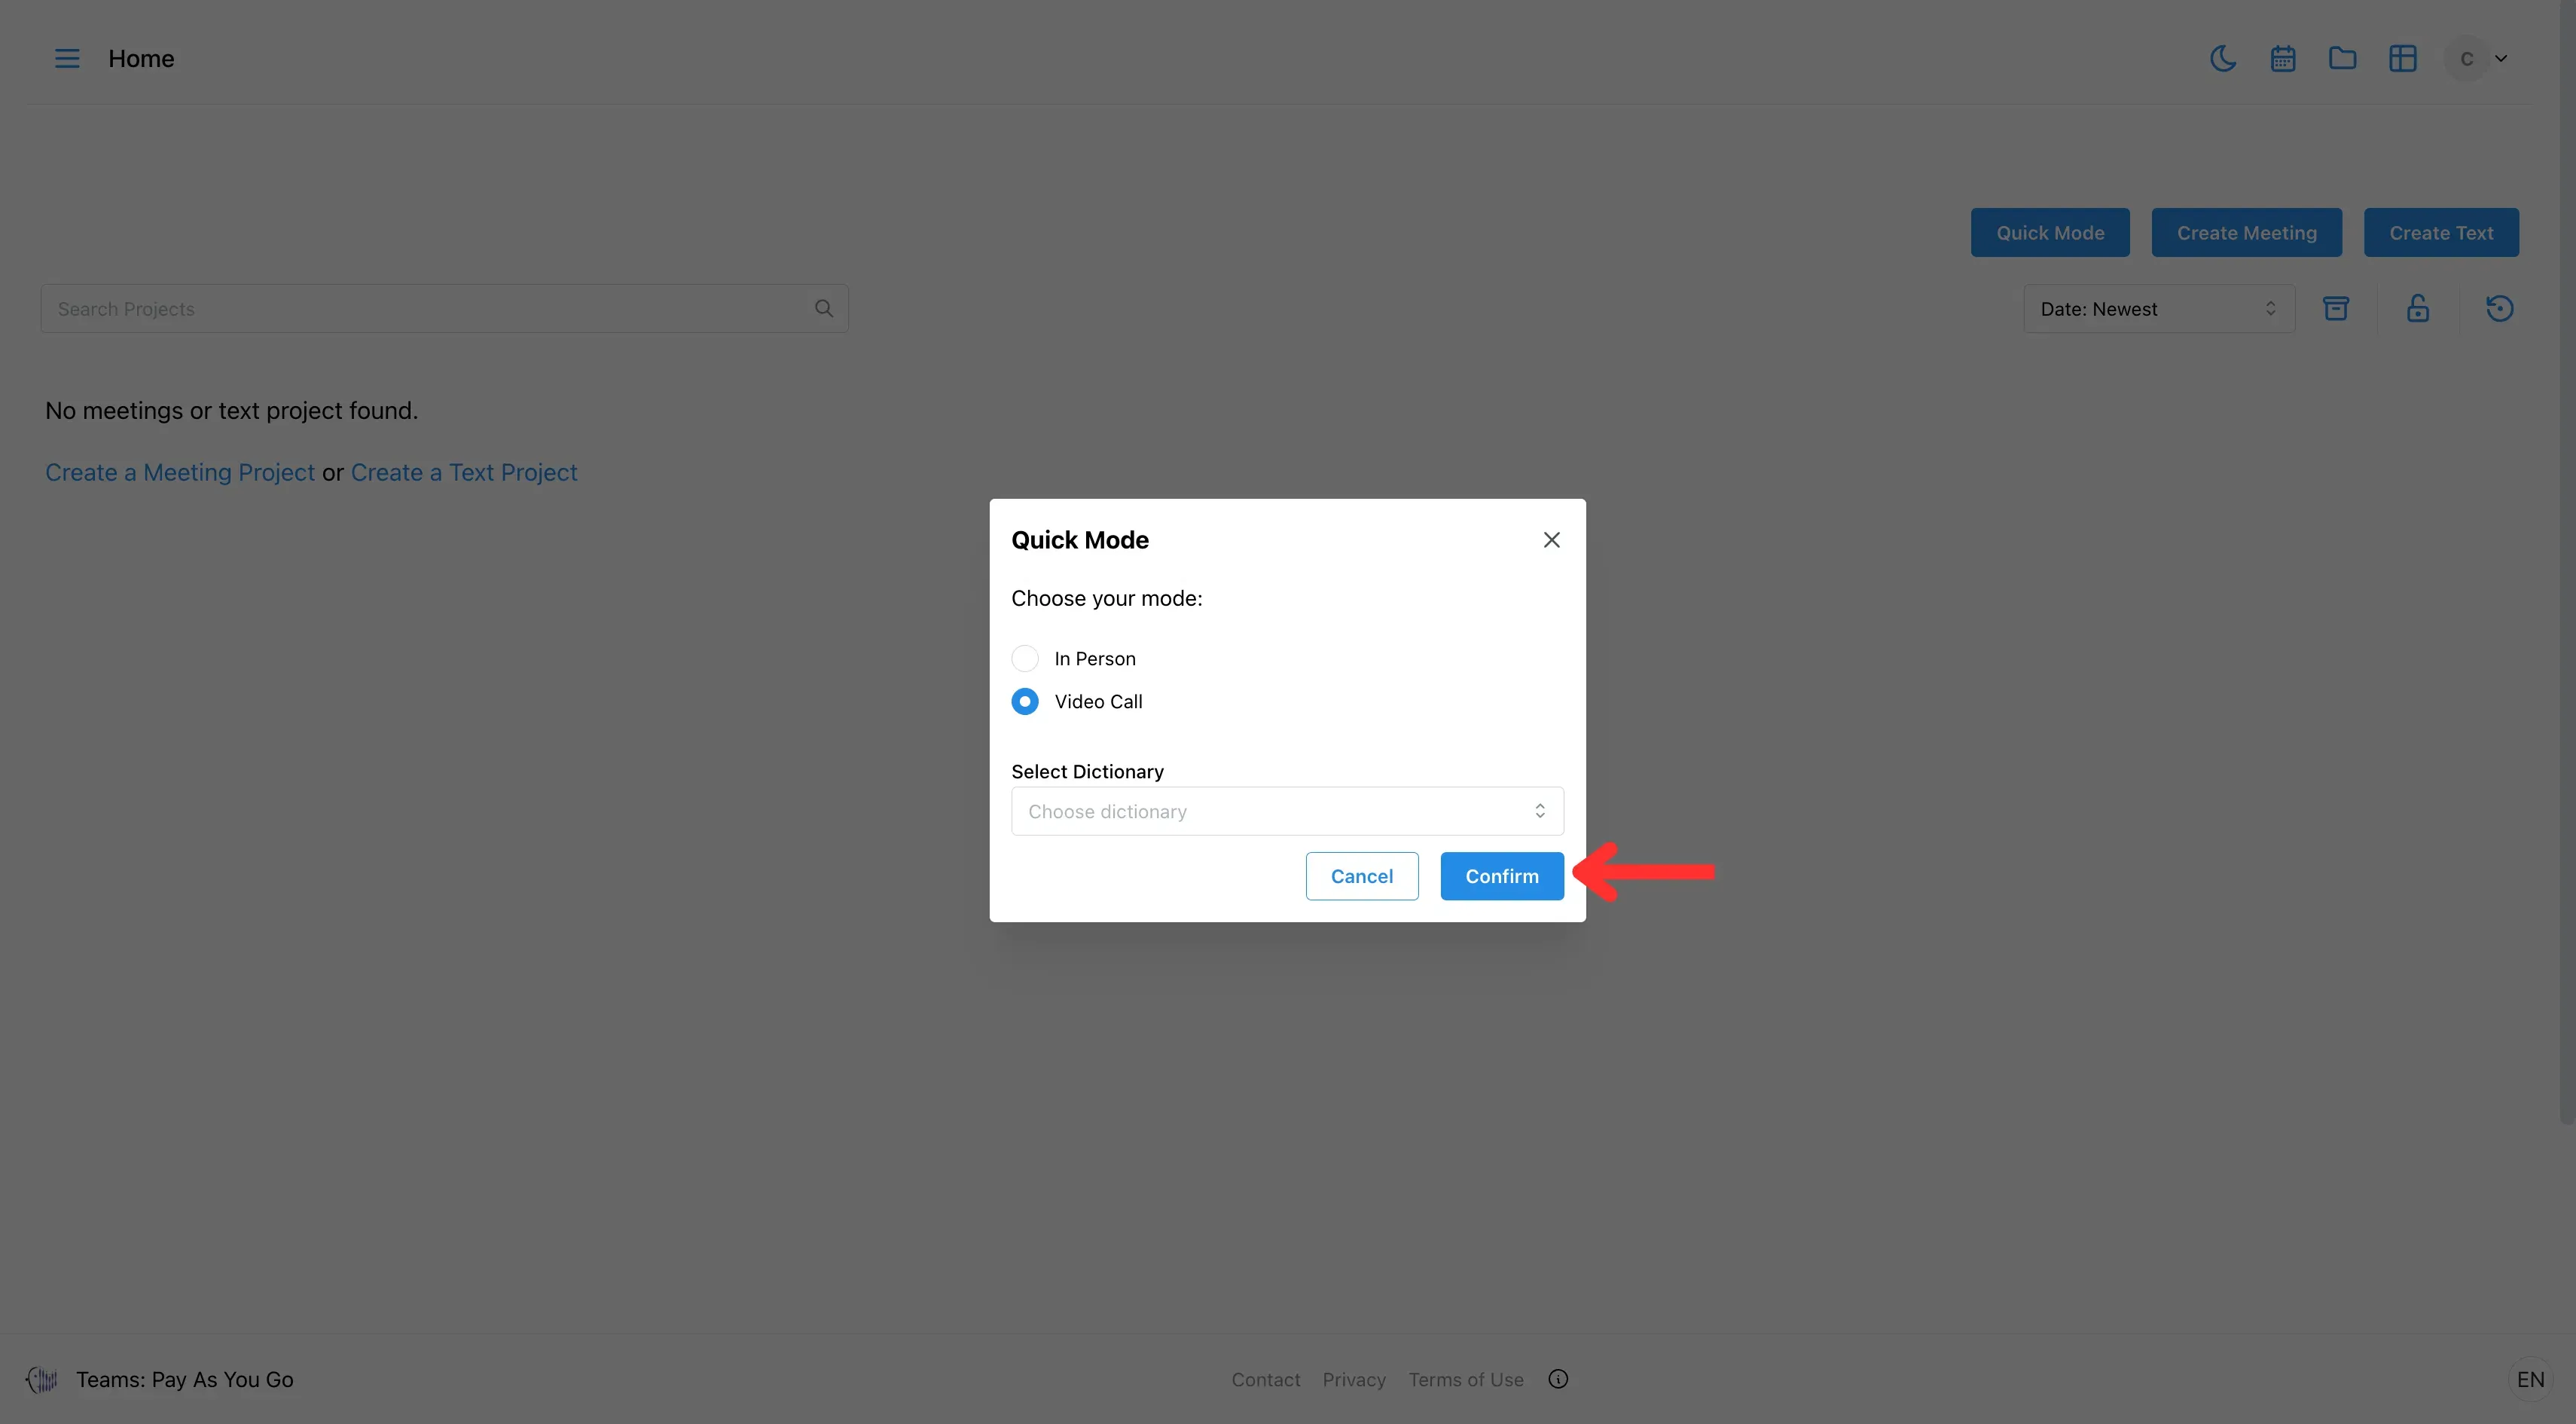The width and height of the screenshot is (2576, 1424).
Task: Click Confirm in Quick Mode dialog
Action: coord(1501,876)
